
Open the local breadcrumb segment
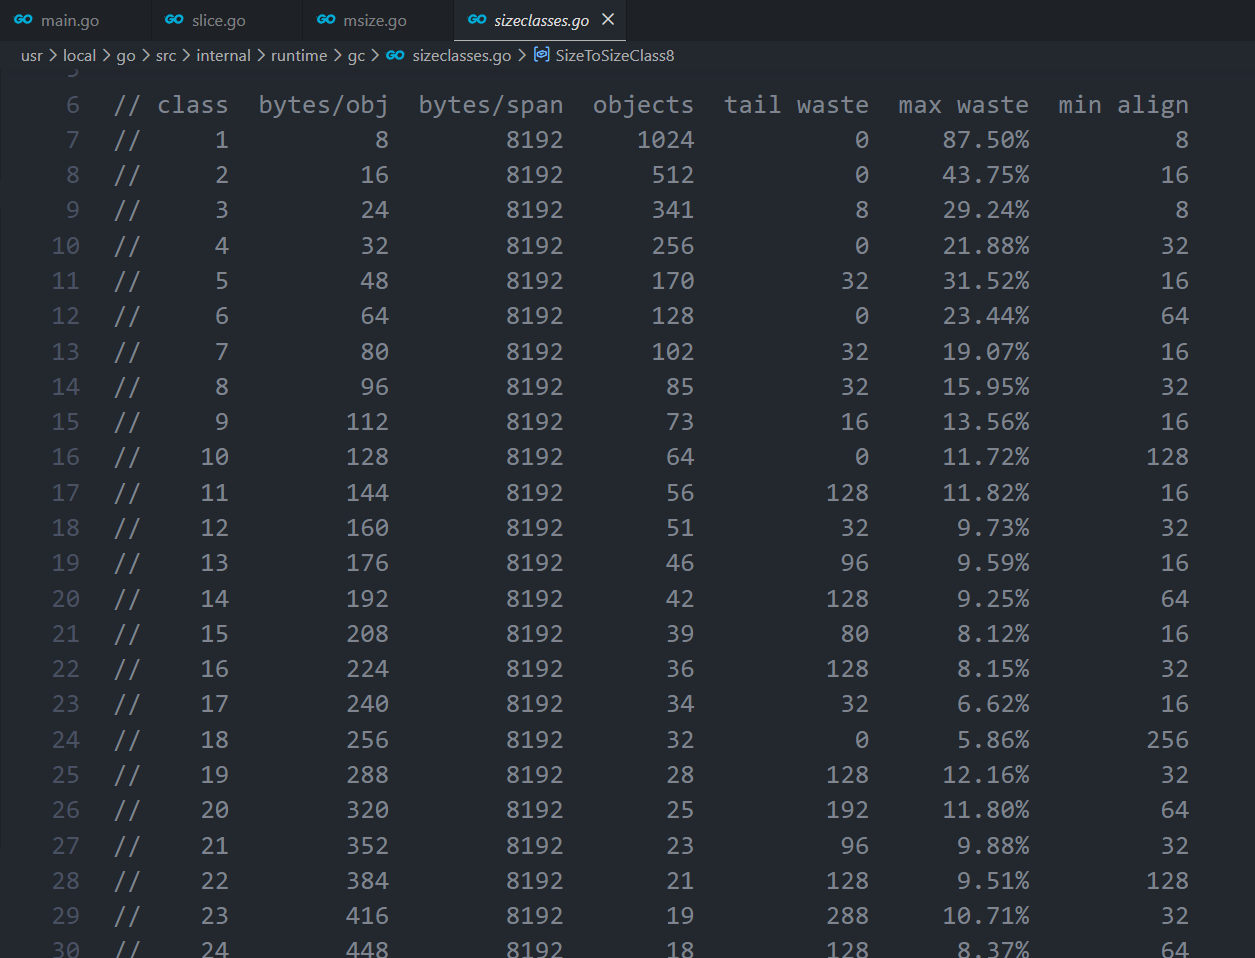pos(80,56)
